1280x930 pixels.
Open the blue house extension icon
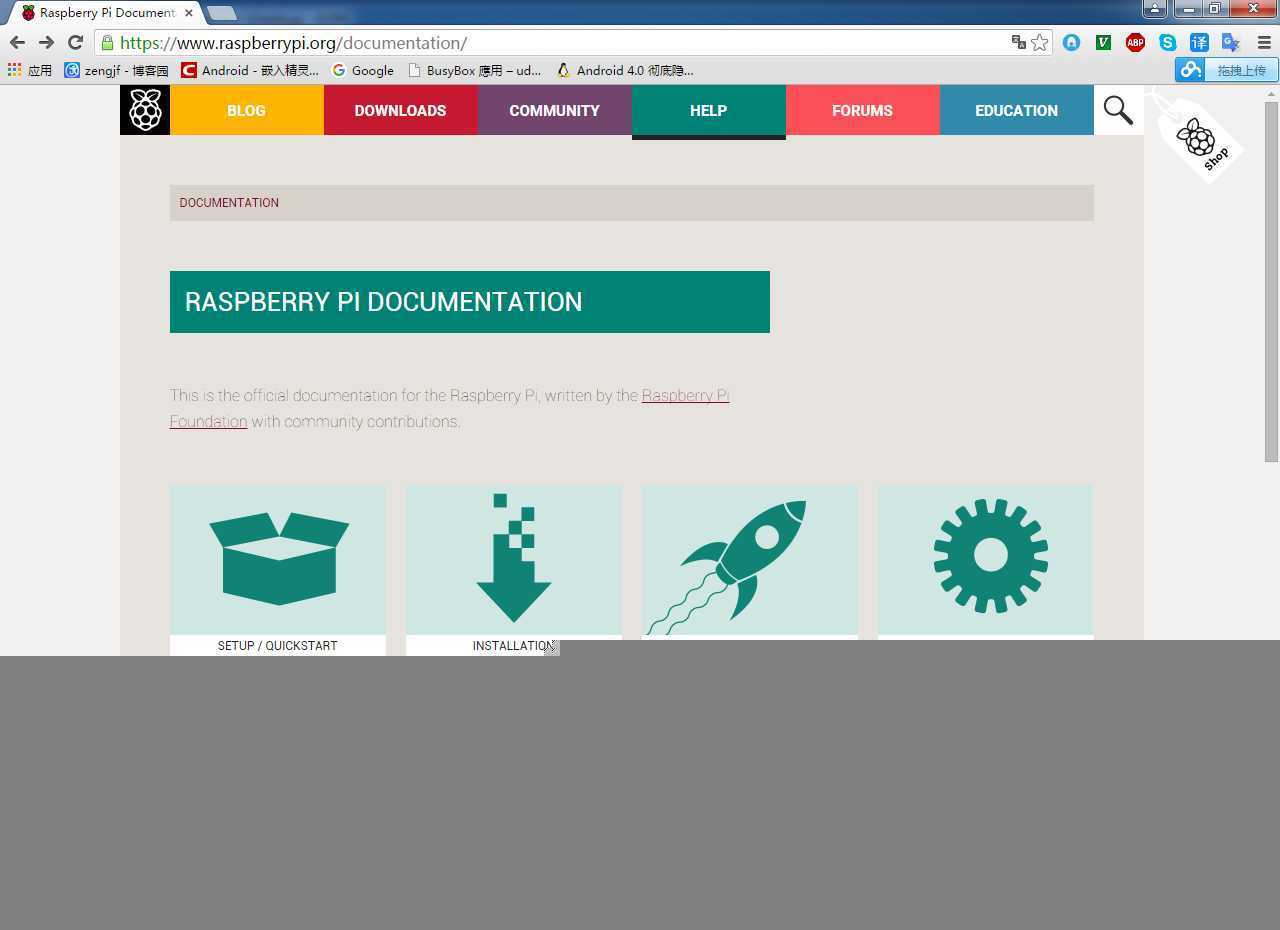1071,42
